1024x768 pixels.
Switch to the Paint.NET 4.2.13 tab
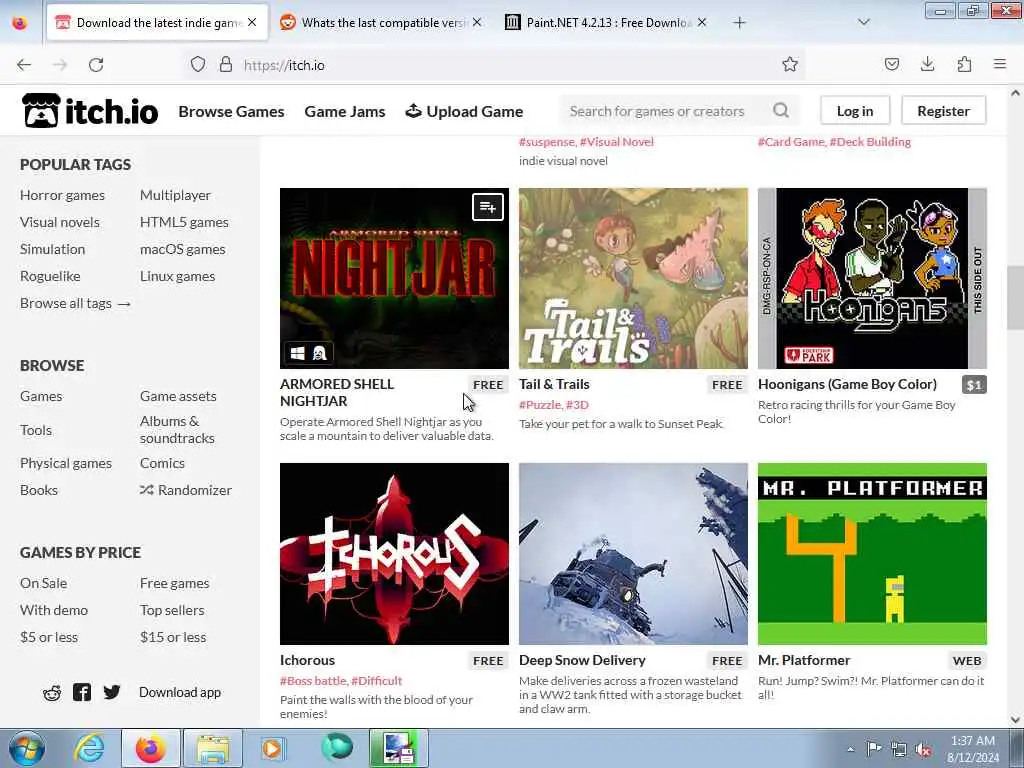tap(606, 23)
